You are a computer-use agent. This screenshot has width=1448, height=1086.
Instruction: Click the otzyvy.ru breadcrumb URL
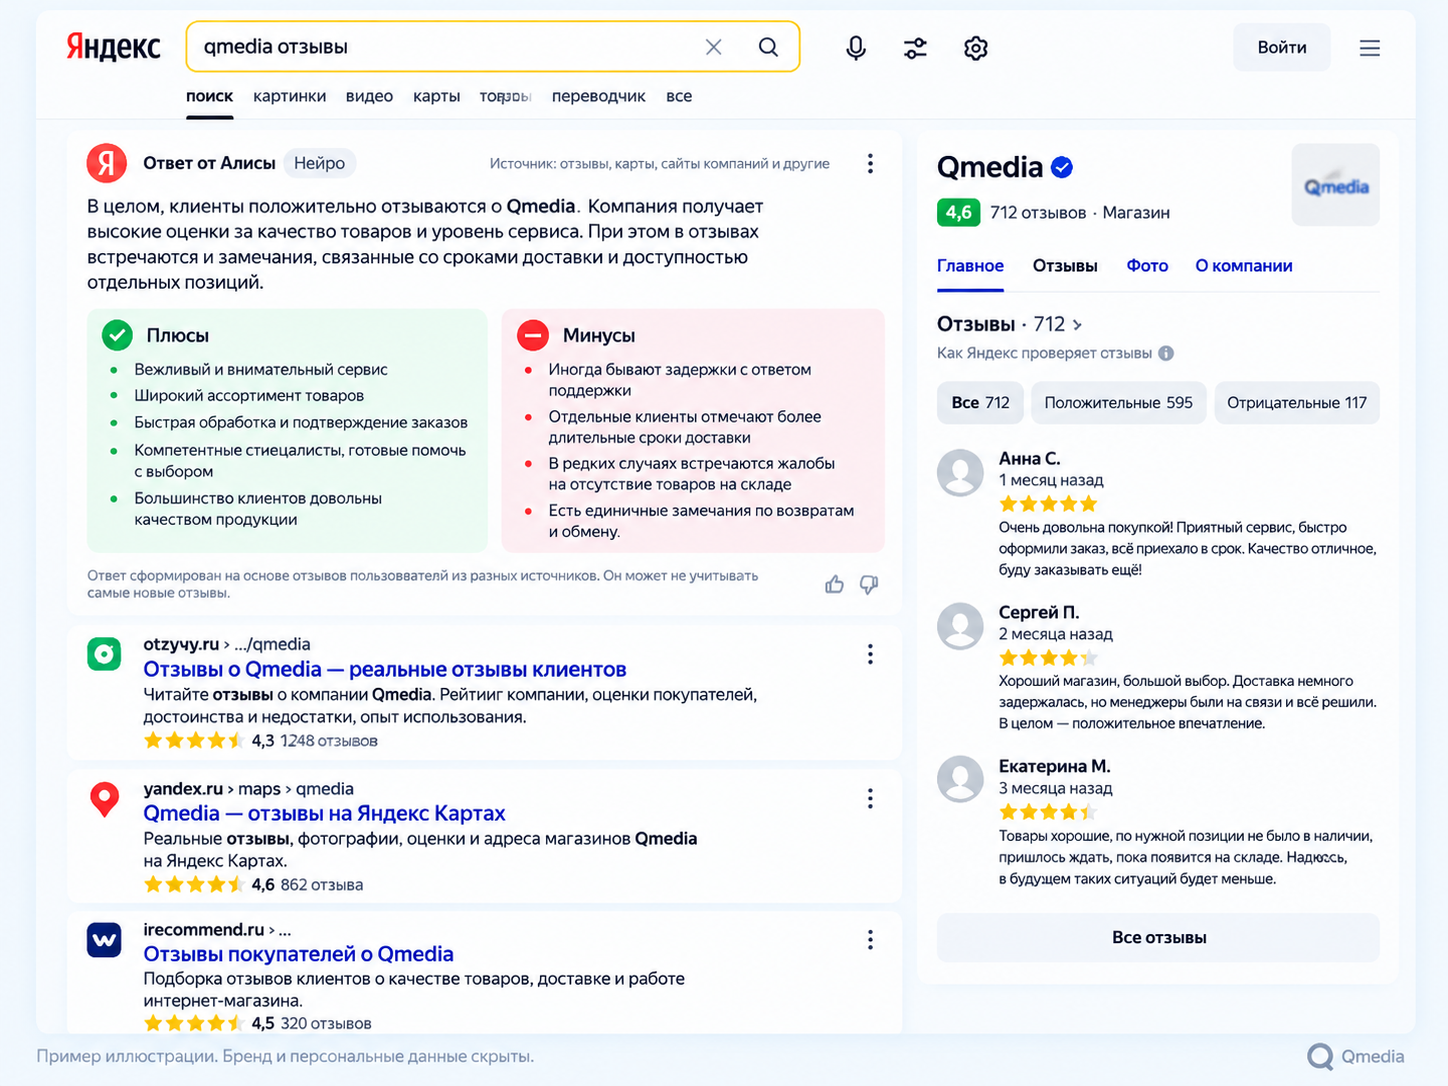[x=227, y=644]
